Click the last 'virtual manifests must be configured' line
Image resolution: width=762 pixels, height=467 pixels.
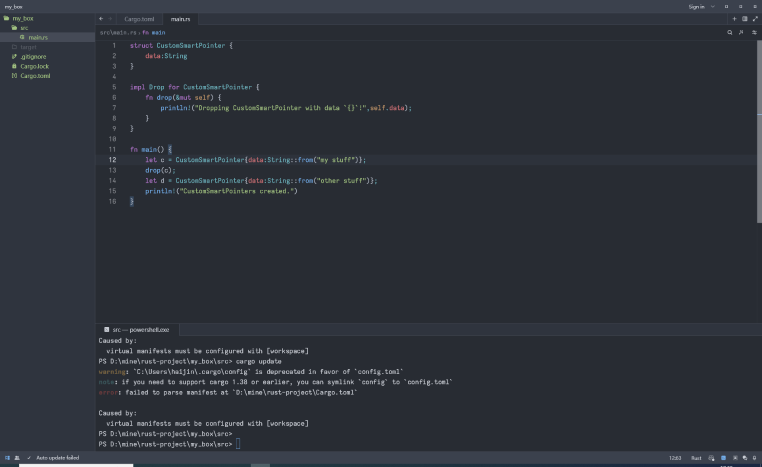coord(207,424)
